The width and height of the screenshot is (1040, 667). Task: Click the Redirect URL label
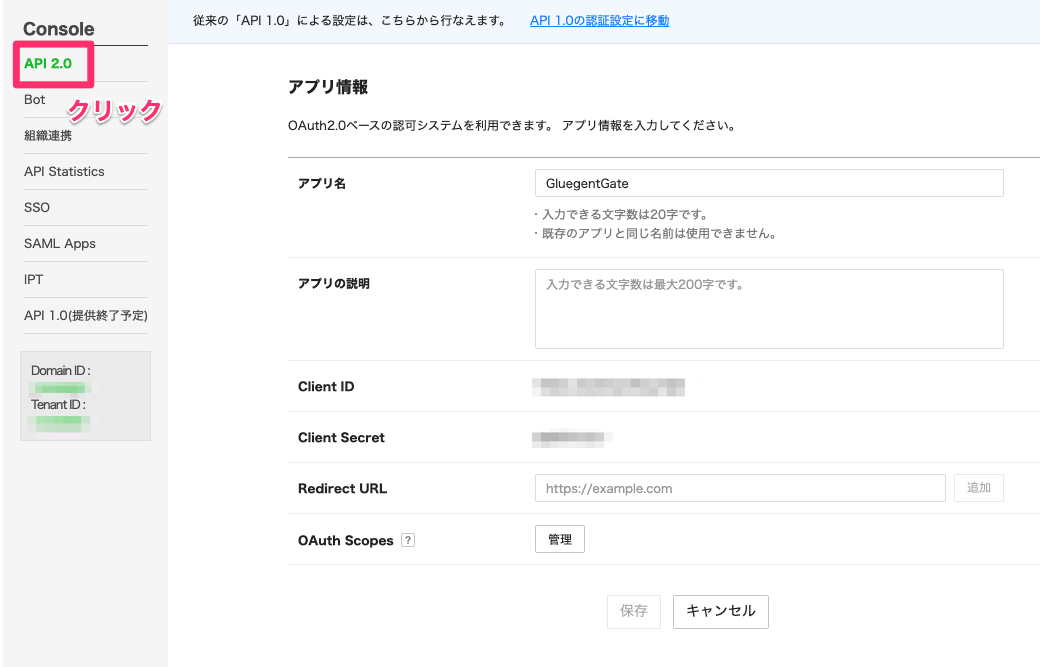point(342,489)
